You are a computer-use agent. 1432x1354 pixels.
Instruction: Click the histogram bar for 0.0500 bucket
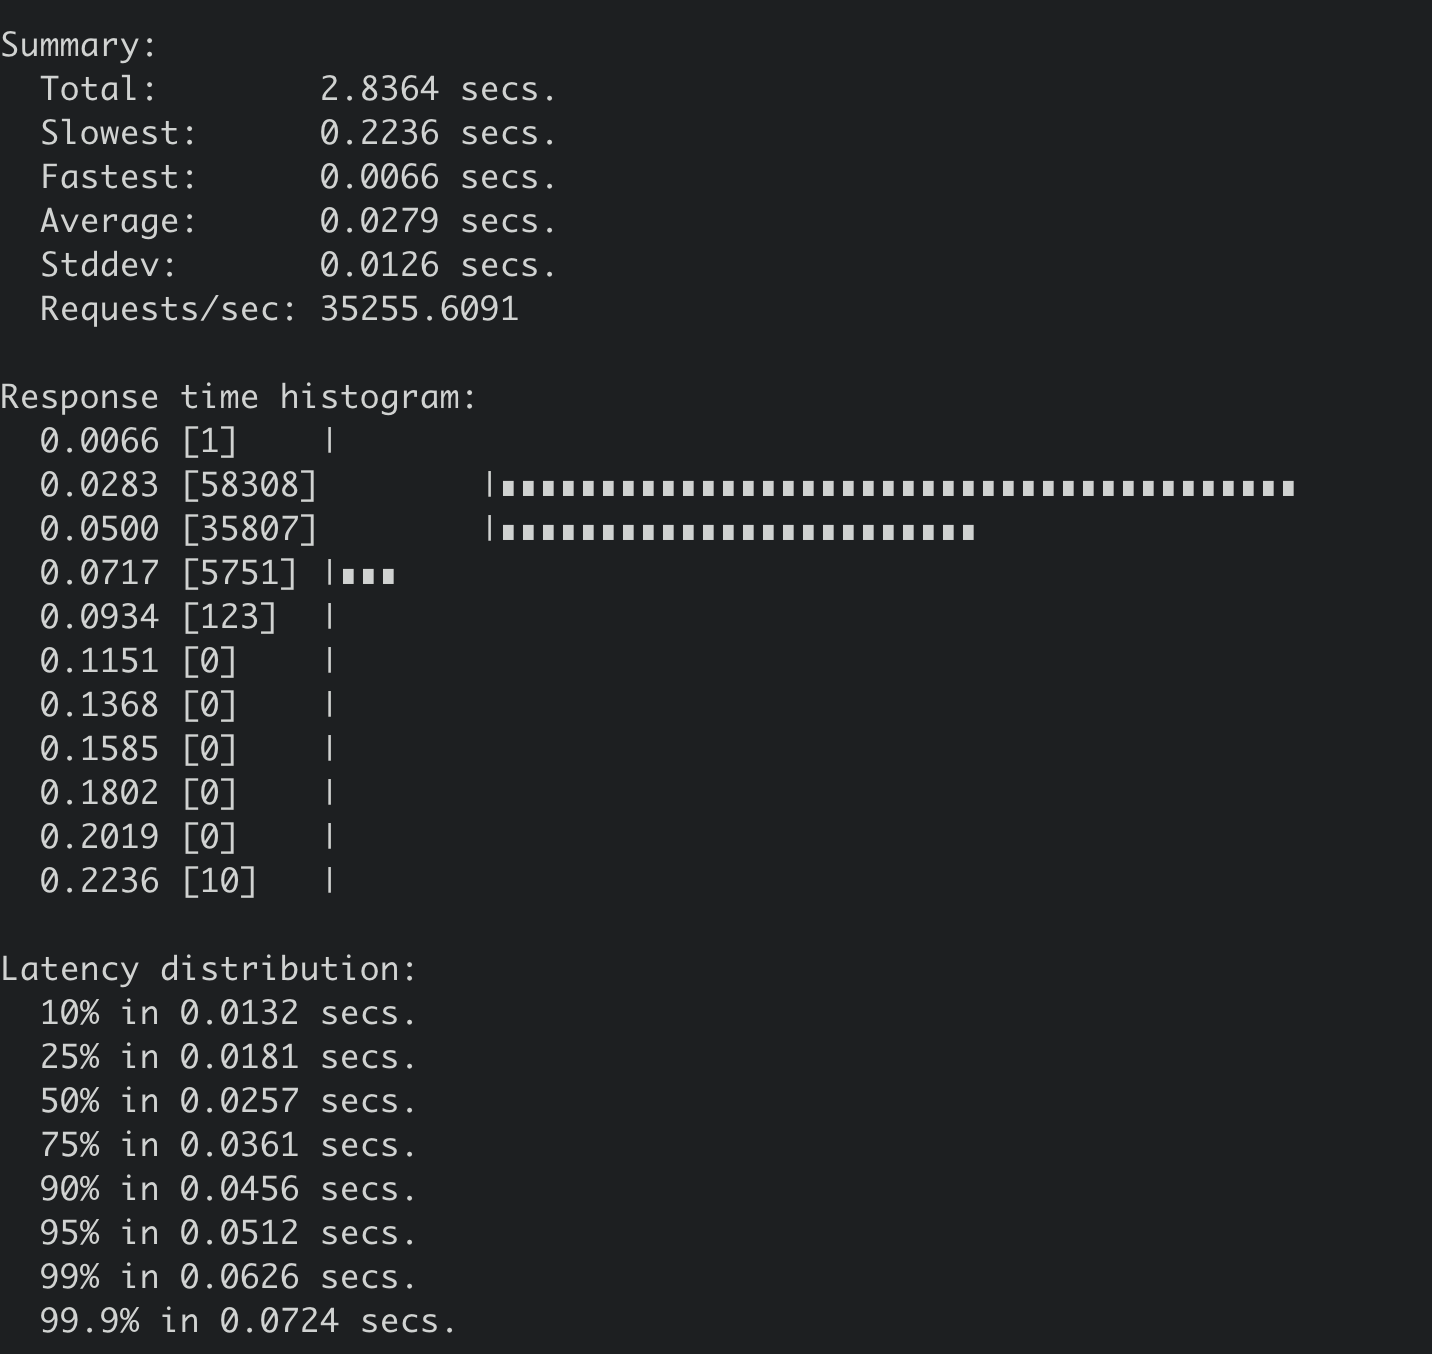[738, 532]
